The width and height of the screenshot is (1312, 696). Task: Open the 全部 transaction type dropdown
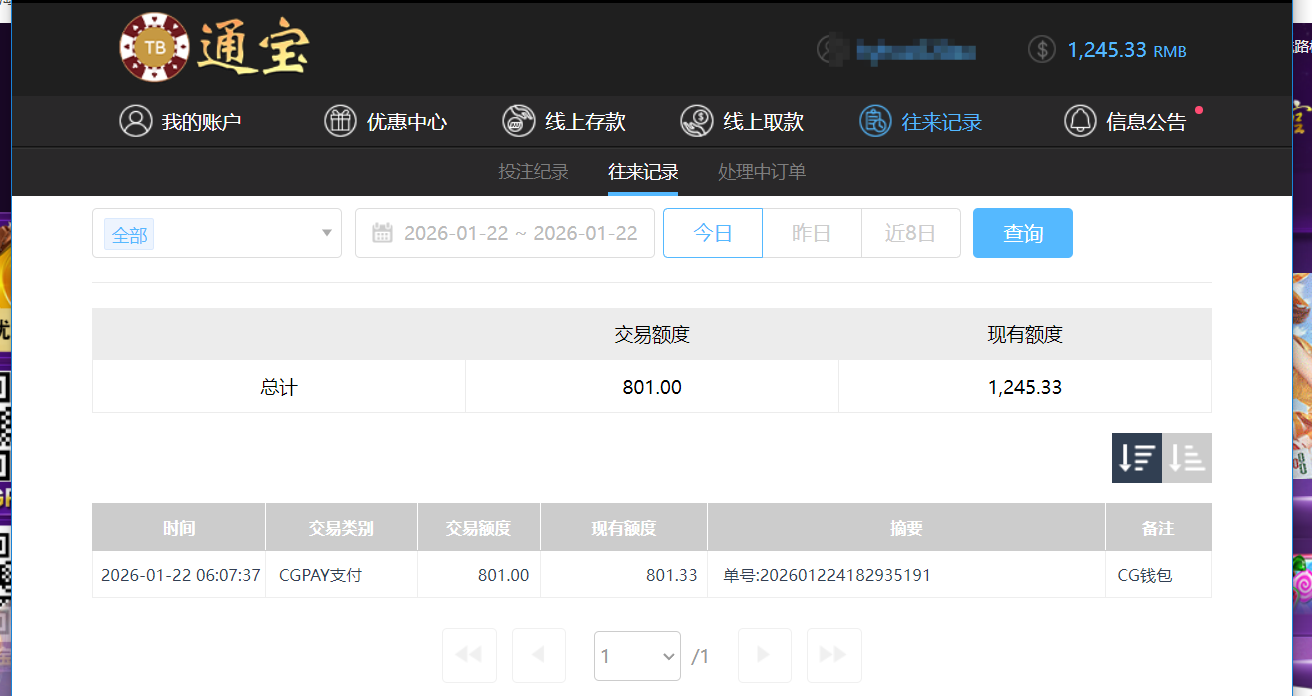(216, 232)
